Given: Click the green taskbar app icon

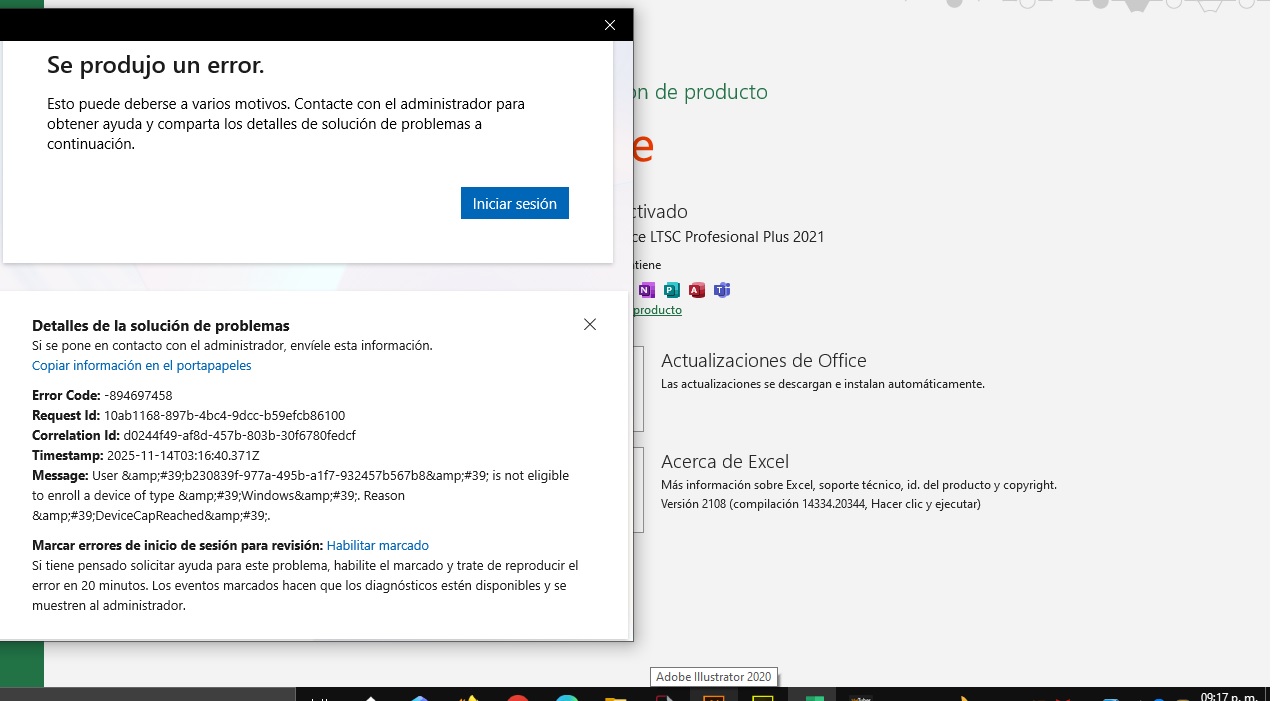Looking at the screenshot, I should (814, 696).
